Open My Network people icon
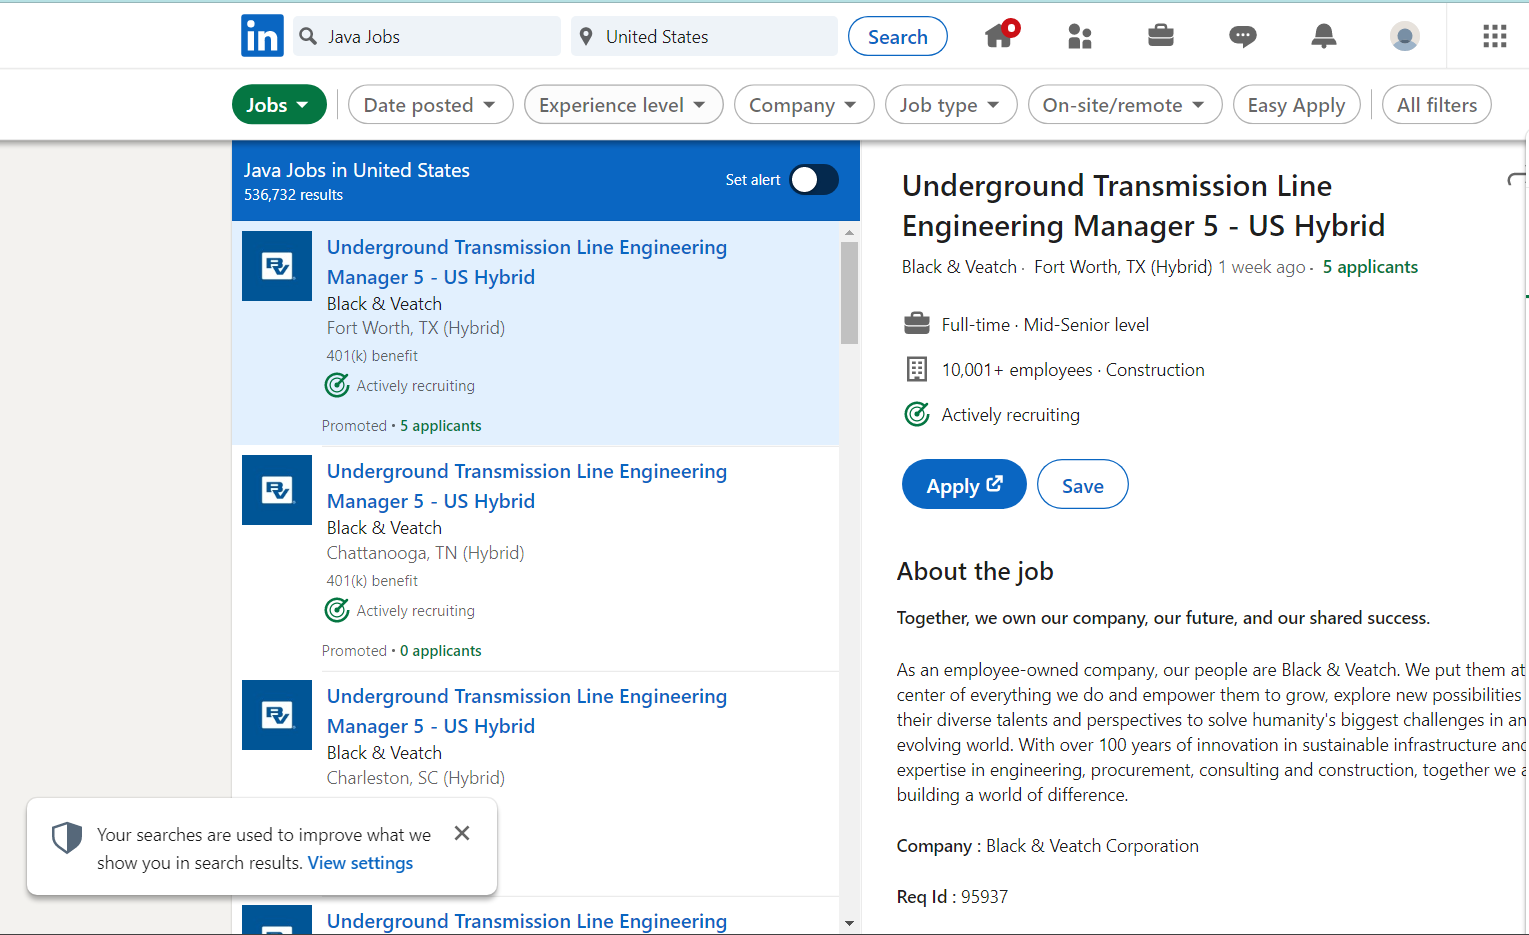 tap(1080, 36)
